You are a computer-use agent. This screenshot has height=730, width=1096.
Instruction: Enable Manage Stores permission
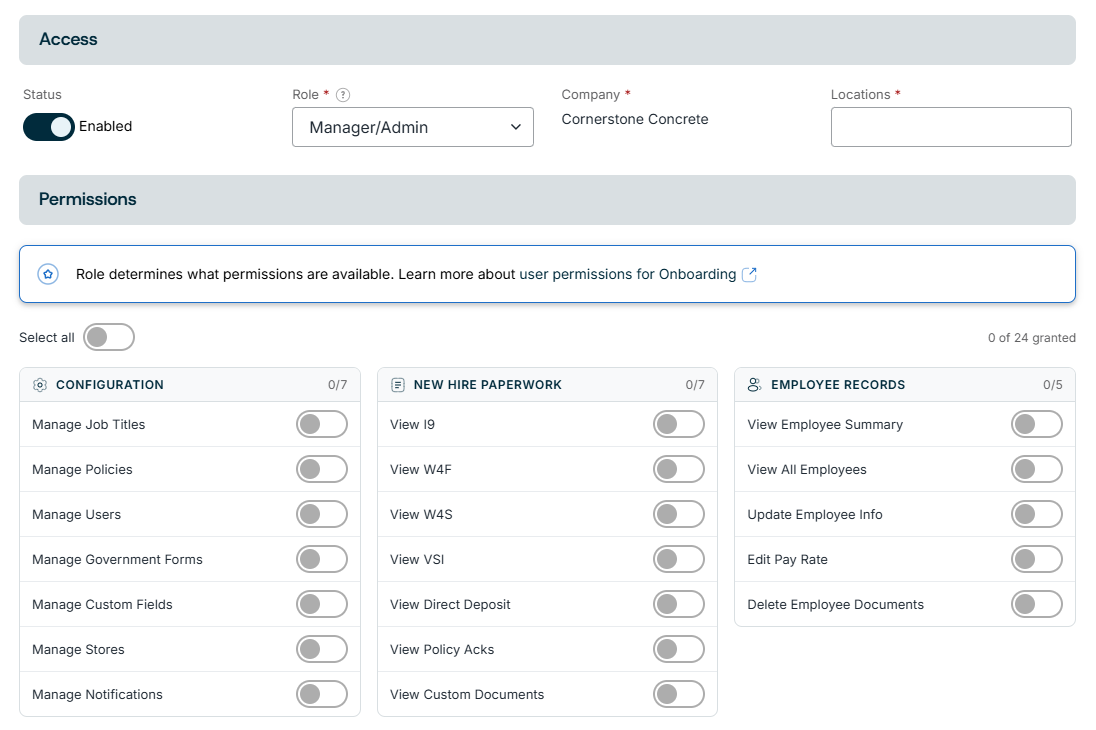pyautogui.click(x=322, y=649)
